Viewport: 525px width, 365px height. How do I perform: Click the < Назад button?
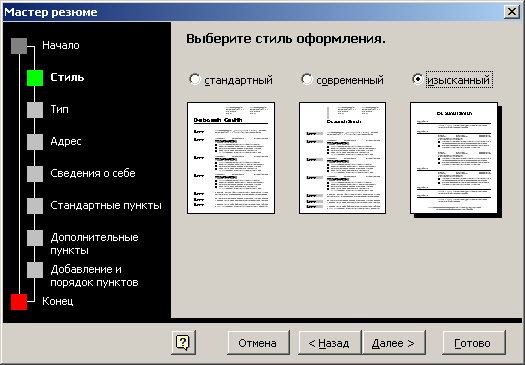click(x=329, y=343)
